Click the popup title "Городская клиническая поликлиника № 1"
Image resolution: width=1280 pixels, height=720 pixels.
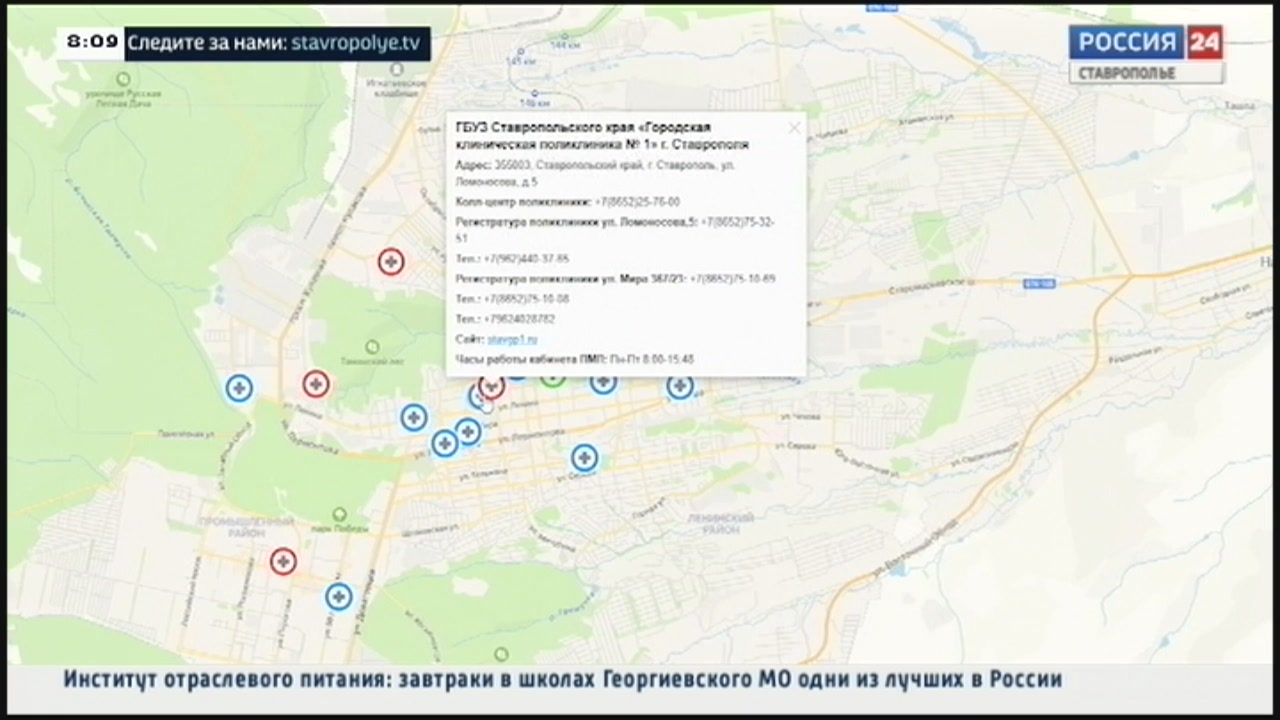602,136
